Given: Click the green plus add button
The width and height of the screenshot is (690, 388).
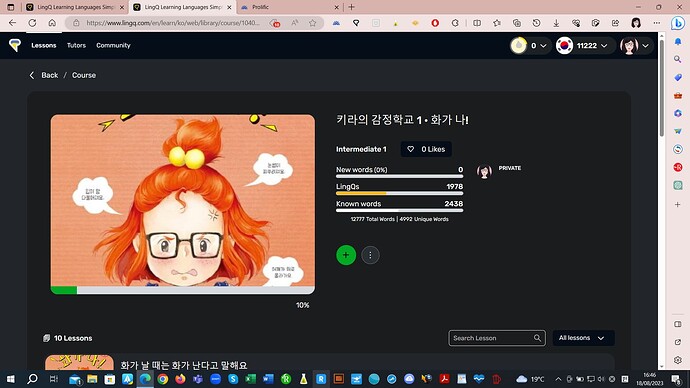Looking at the screenshot, I should pyautogui.click(x=346, y=255).
